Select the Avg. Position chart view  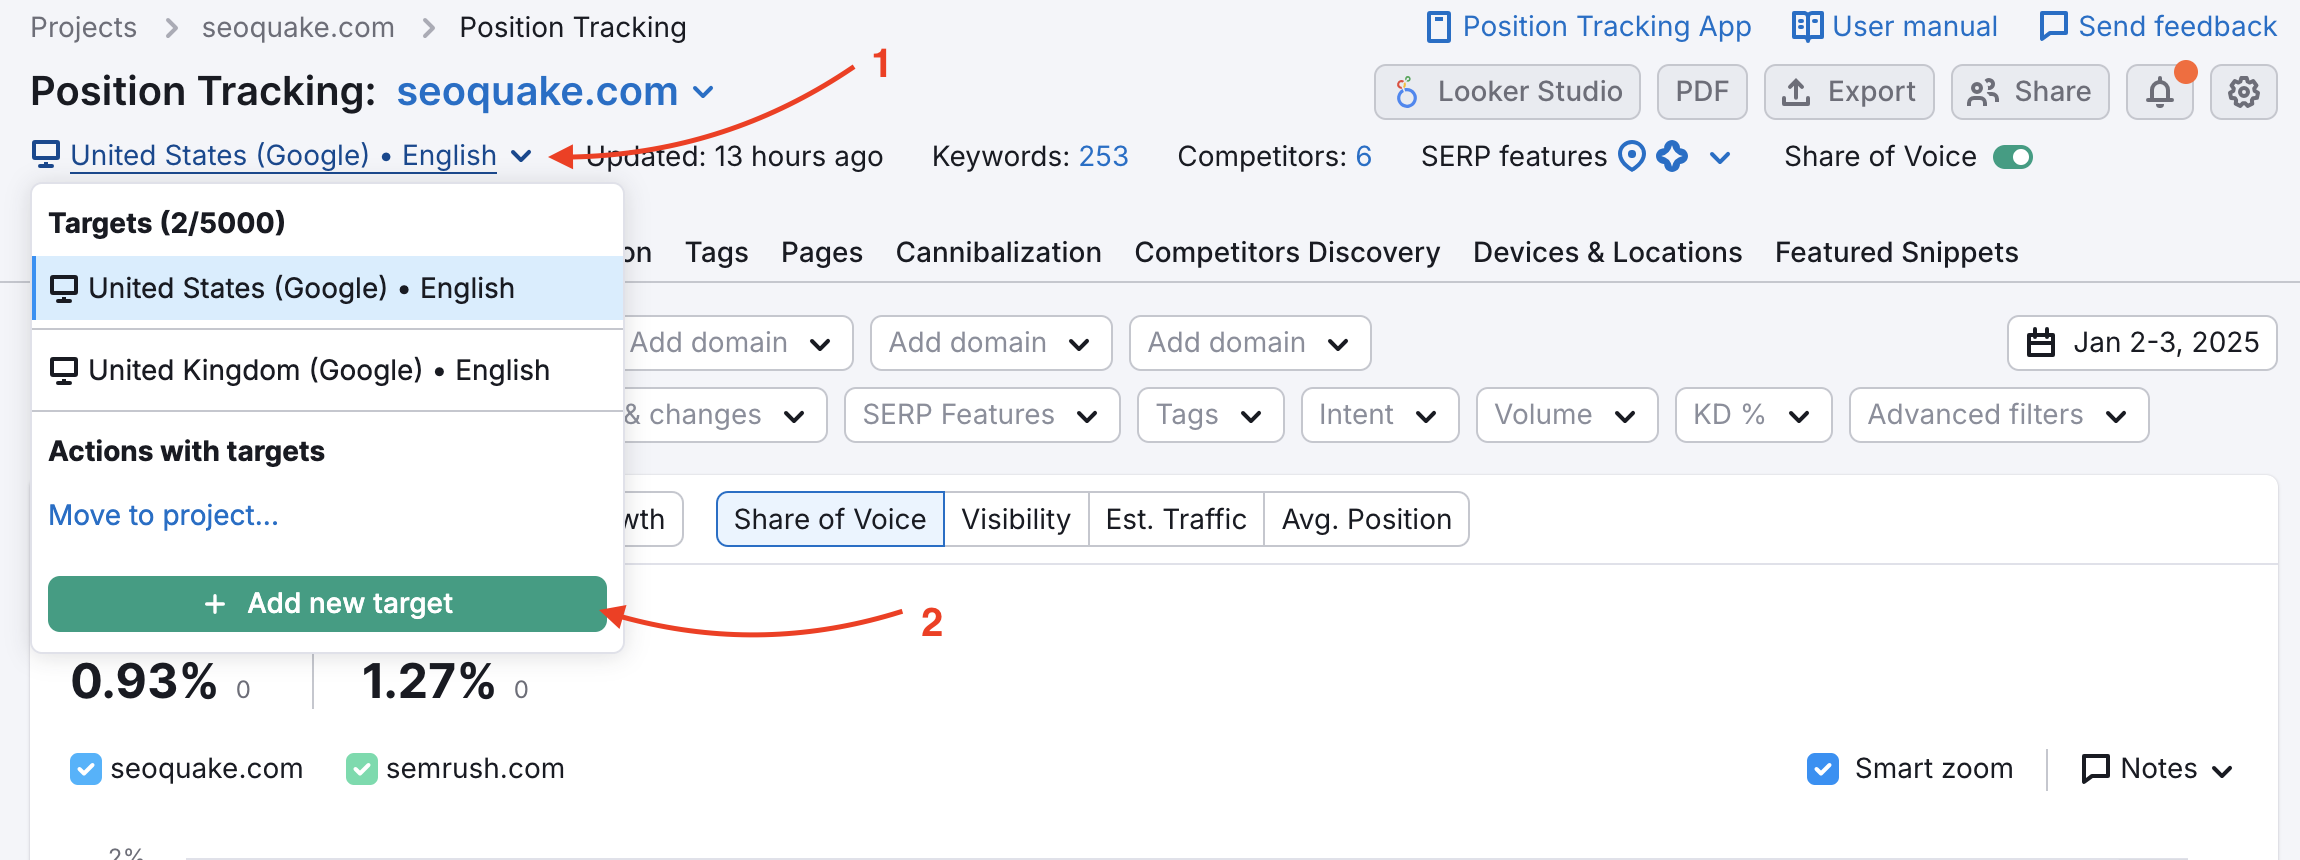pyautogui.click(x=1366, y=519)
